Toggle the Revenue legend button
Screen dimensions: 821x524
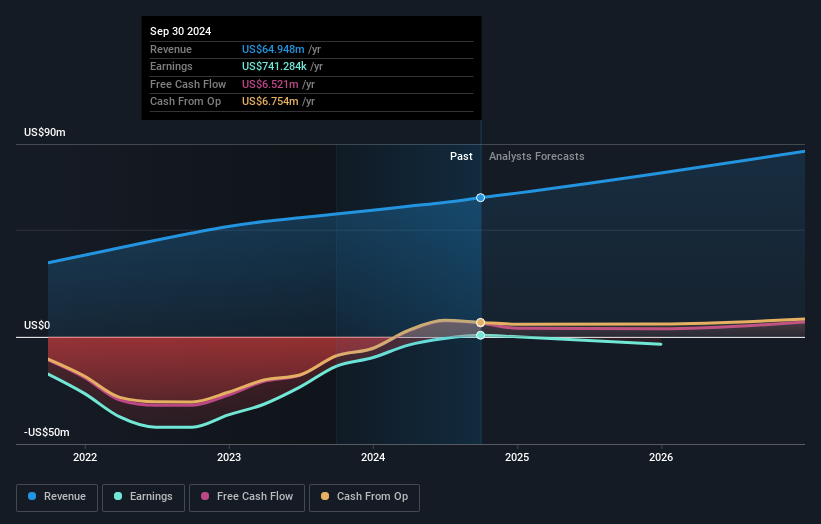[x=57, y=497]
